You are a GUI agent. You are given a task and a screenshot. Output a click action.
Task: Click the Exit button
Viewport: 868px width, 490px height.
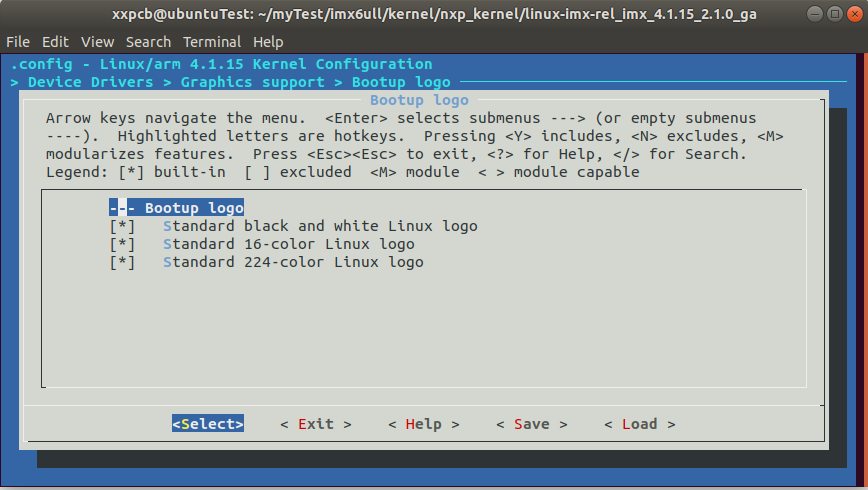click(x=316, y=424)
